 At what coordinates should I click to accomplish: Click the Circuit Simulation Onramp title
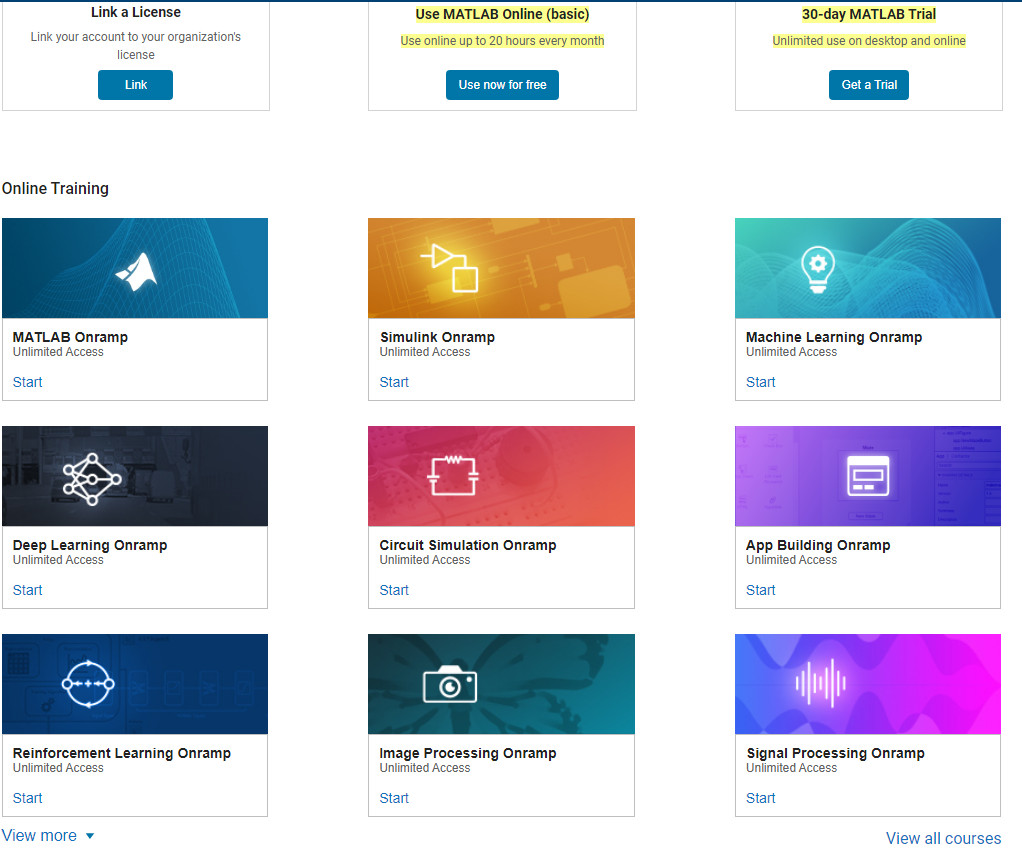(468, 545)
